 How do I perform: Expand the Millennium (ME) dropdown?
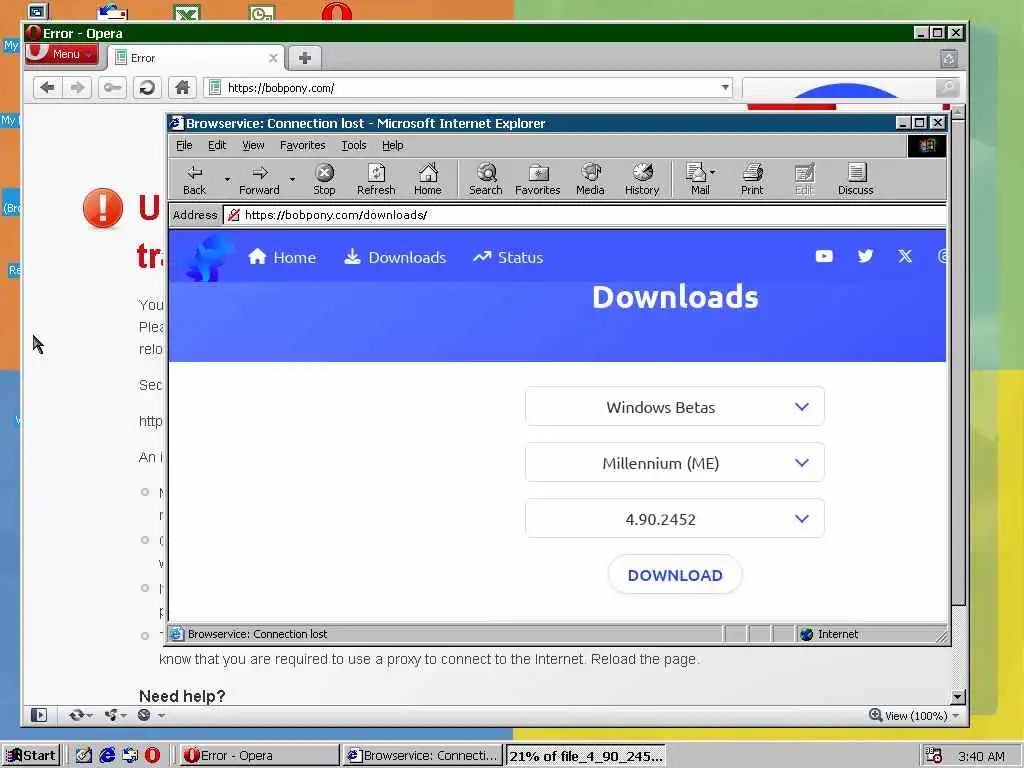(675, 463)
